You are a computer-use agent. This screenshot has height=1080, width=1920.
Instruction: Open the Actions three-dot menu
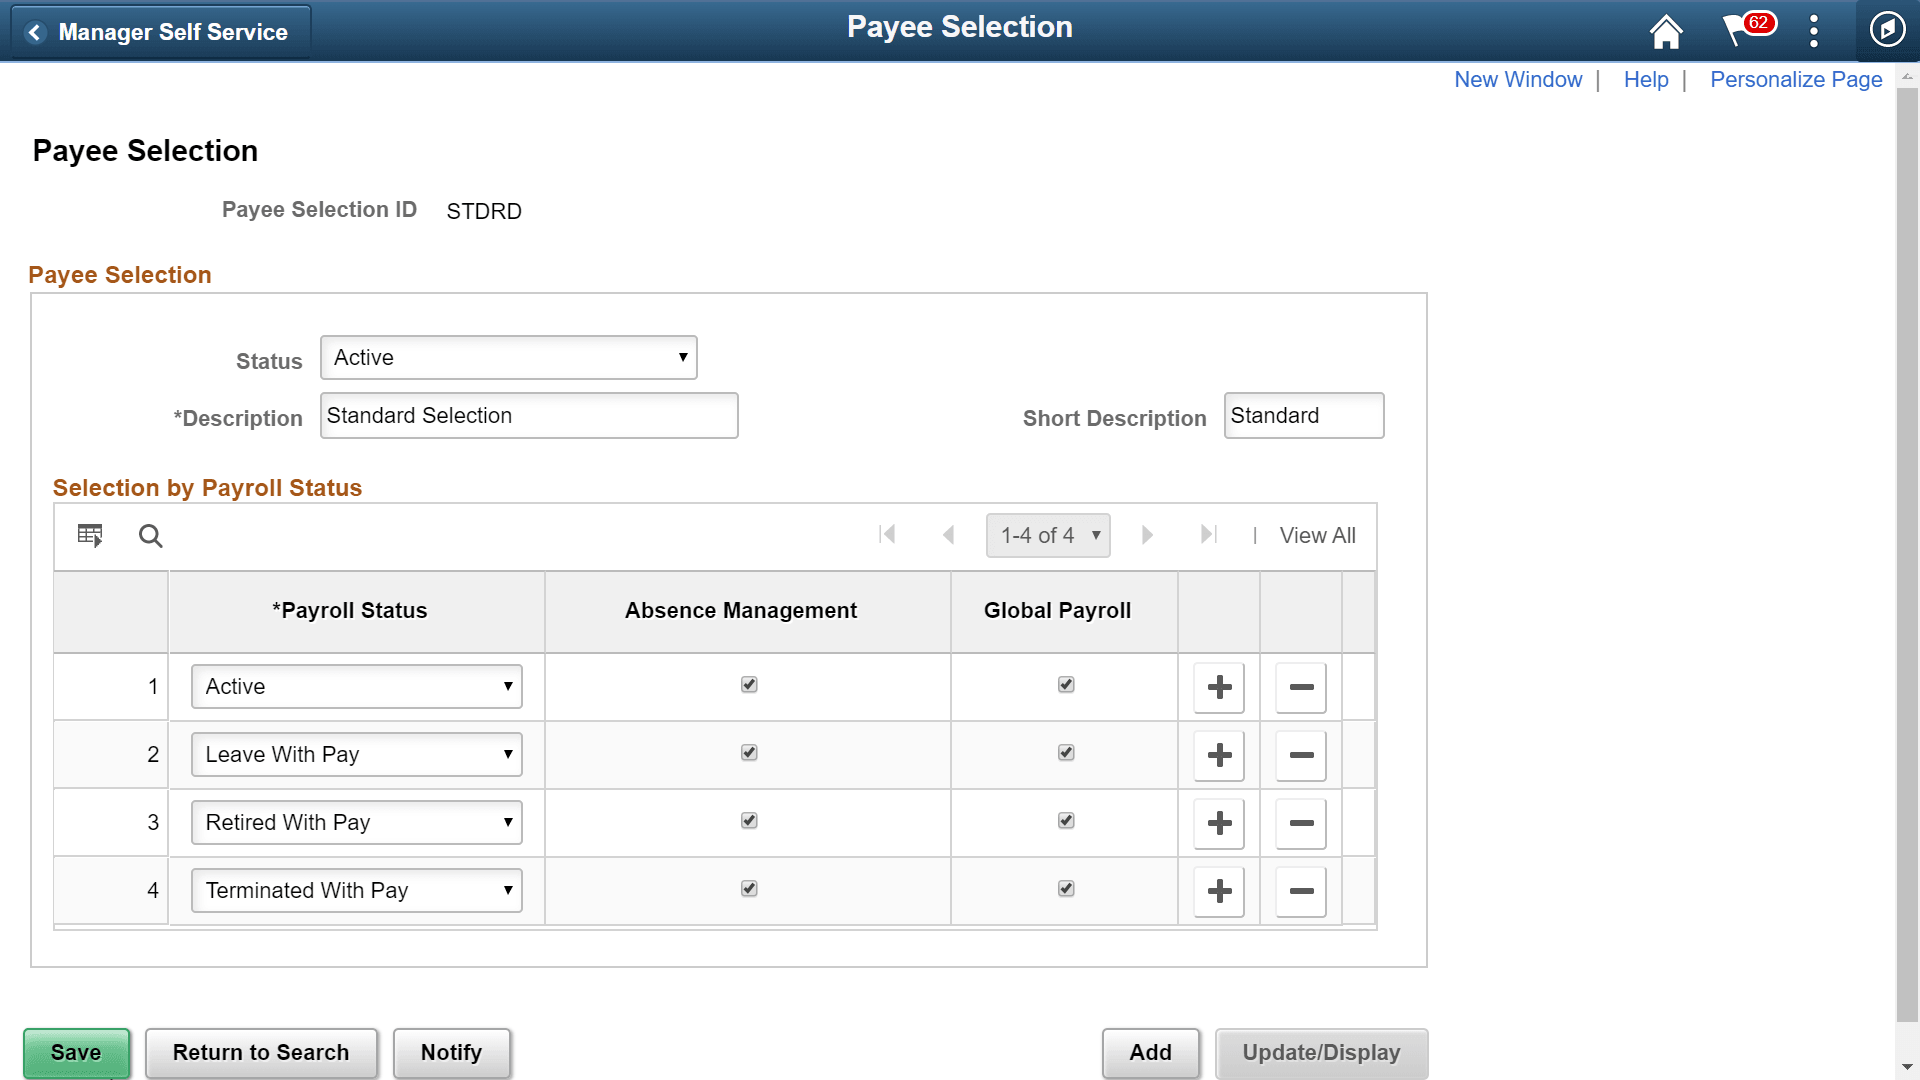click(x=1813, y=31)
